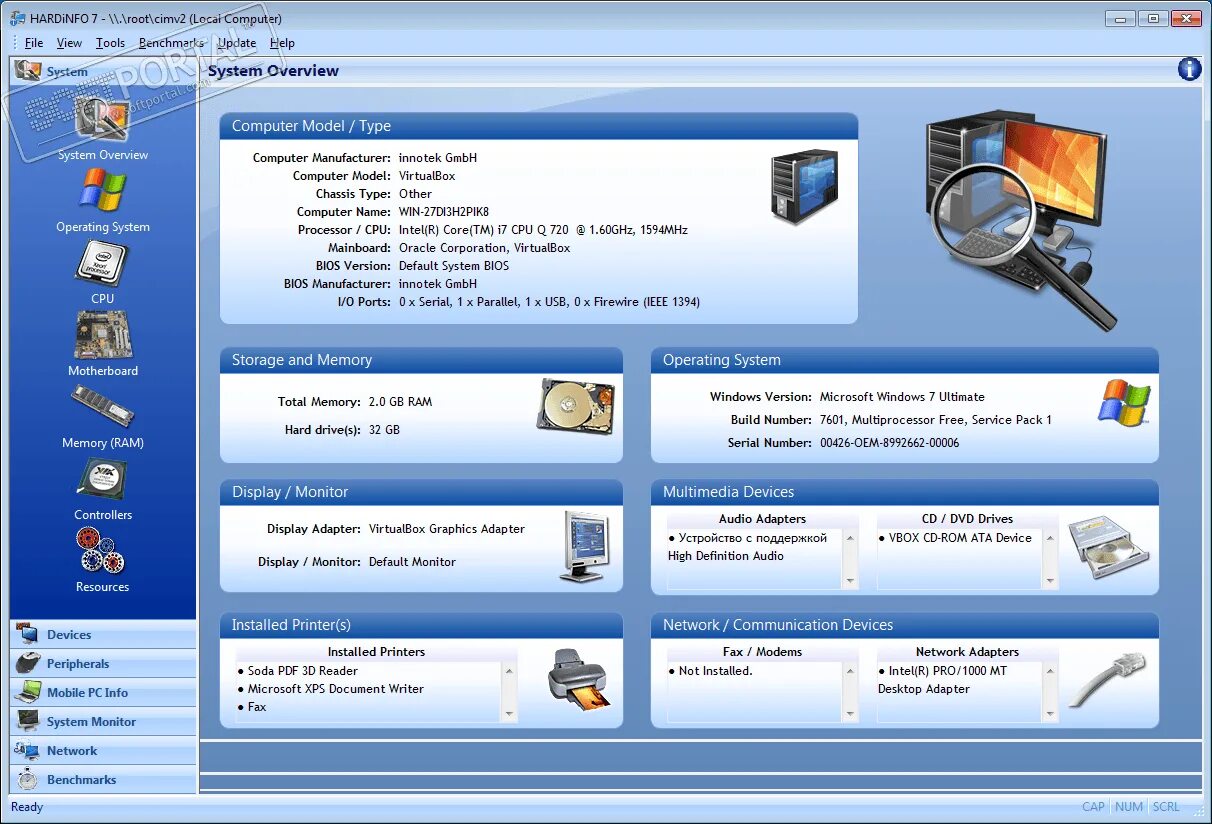1212x824 pixels.
Task: Open the Motherboard sidebar icon
Action: click(x=102, y=340)
